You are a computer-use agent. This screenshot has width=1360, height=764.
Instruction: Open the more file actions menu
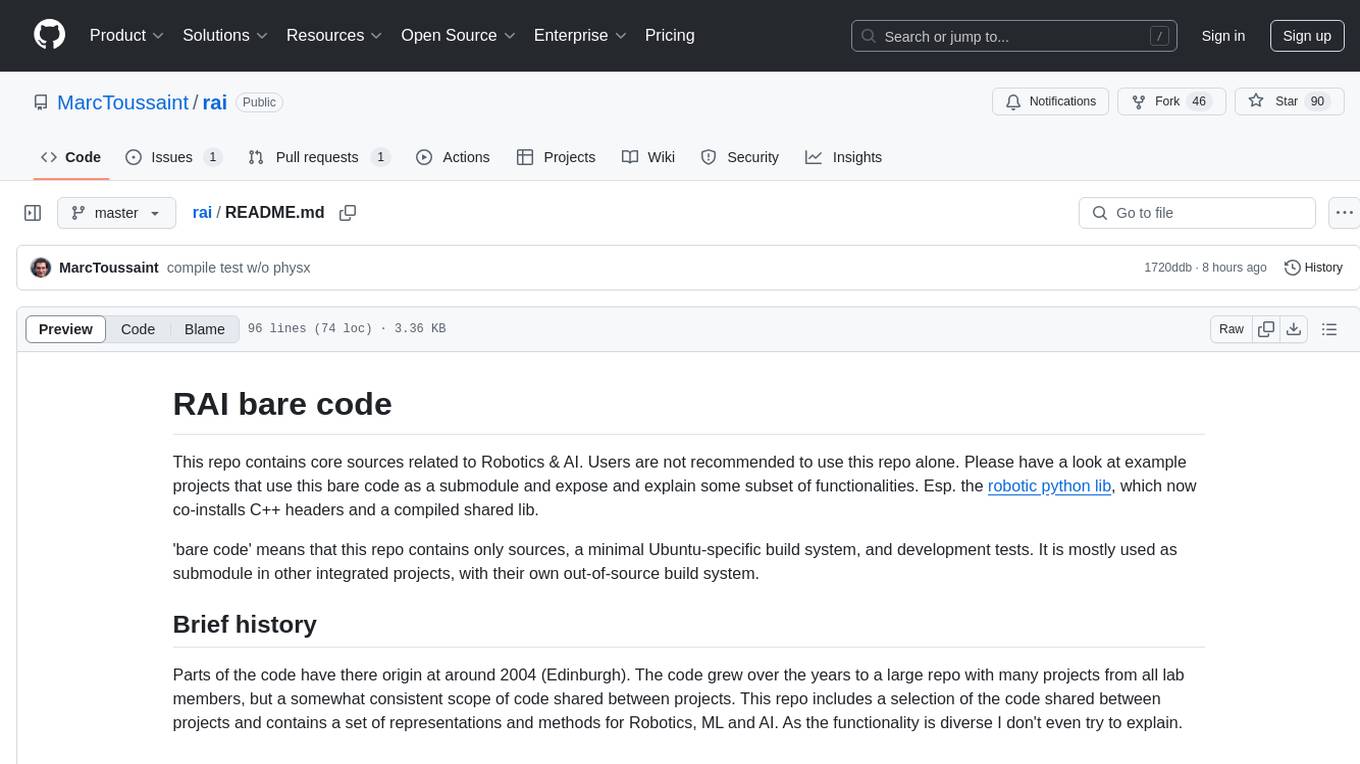(1344, 213)
